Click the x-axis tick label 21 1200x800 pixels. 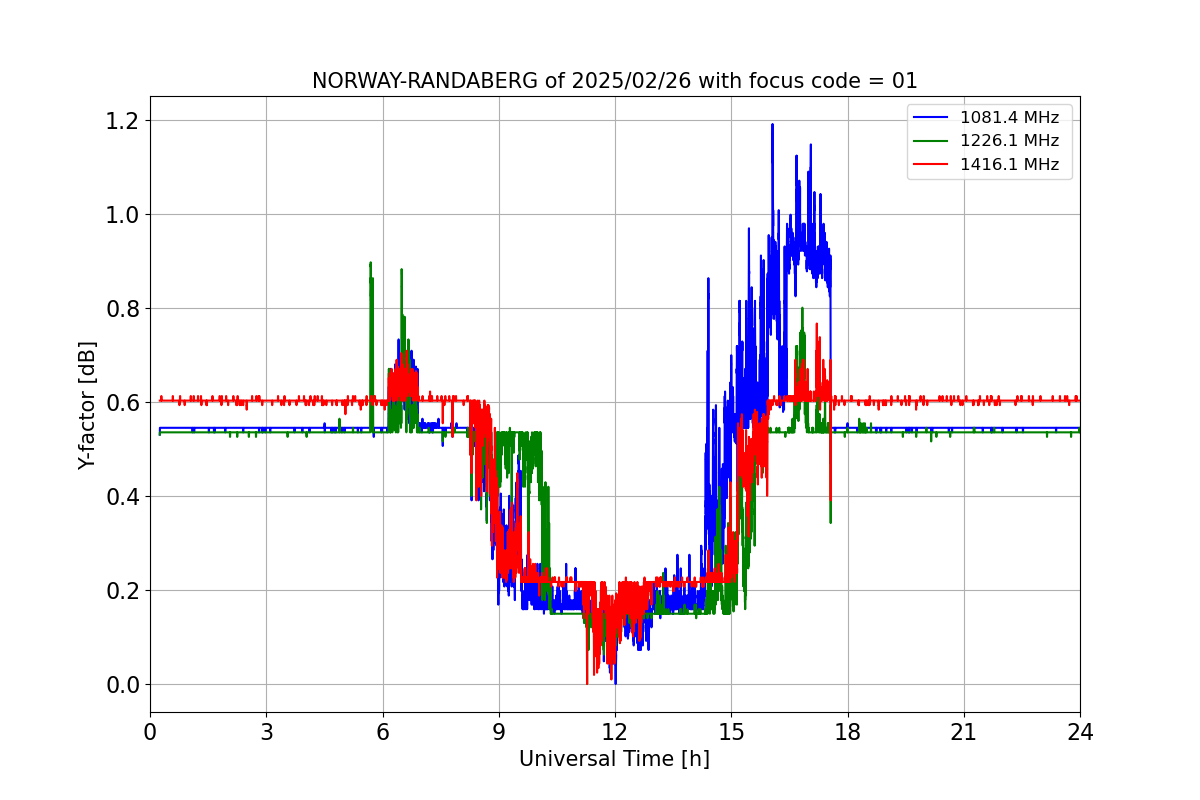coord(964,732)
